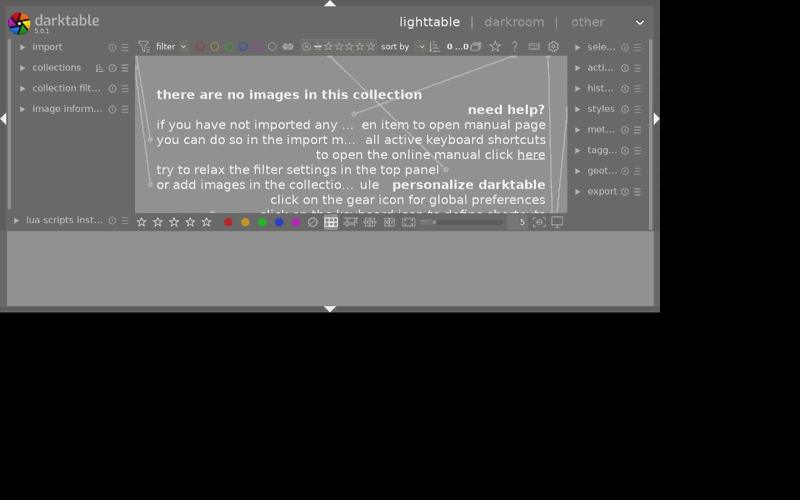Toggle the green color label filter circle

[229, 46]
